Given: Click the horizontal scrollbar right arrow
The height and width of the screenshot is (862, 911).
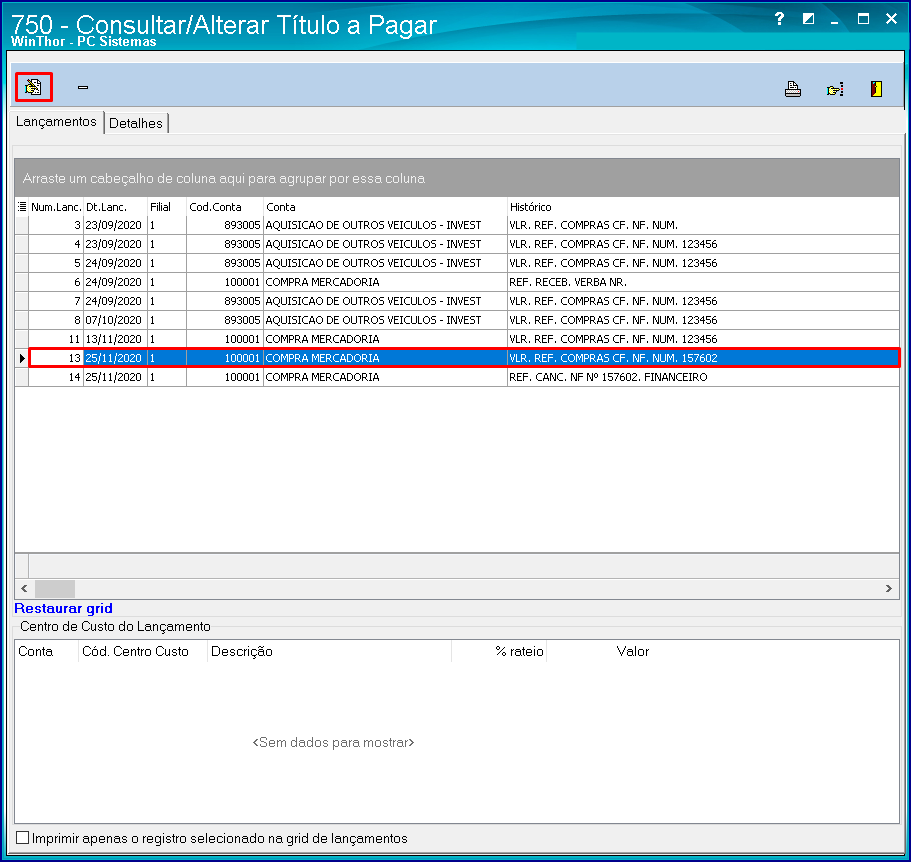Looking at the screenshot, I should coord(888,588).
